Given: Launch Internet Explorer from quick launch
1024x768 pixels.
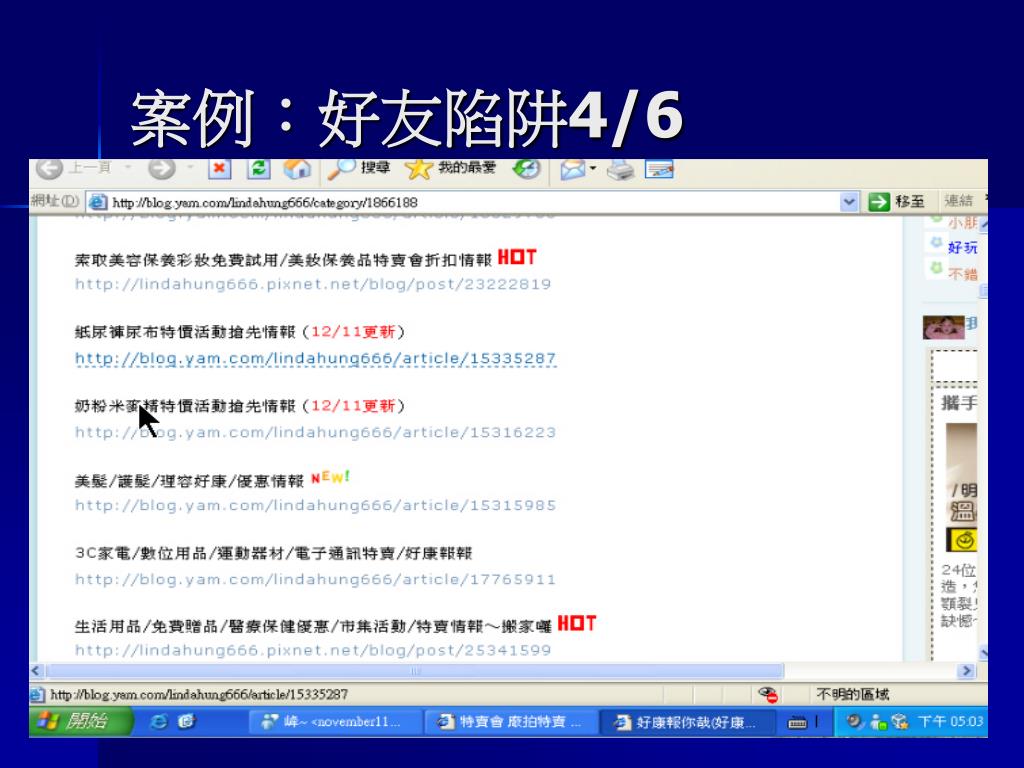Looking at the screenshot, I should (x=159, y=722).
